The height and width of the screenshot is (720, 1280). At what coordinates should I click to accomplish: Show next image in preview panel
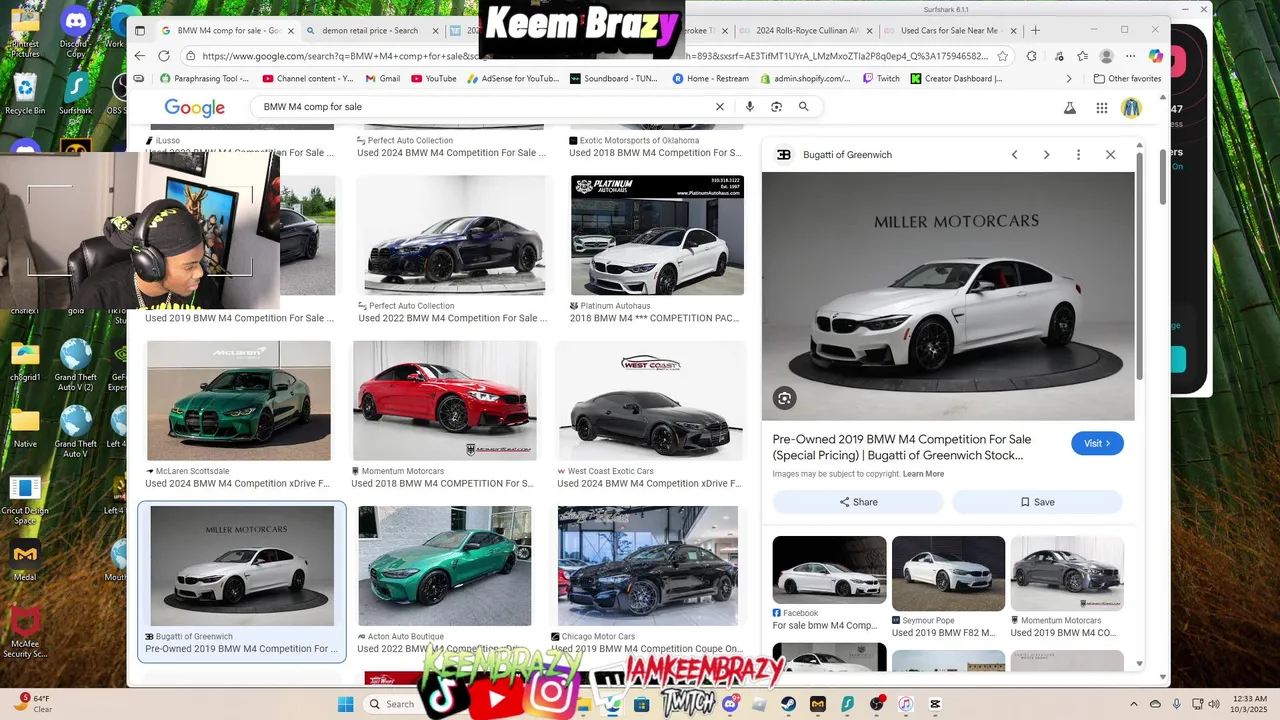1046,155
